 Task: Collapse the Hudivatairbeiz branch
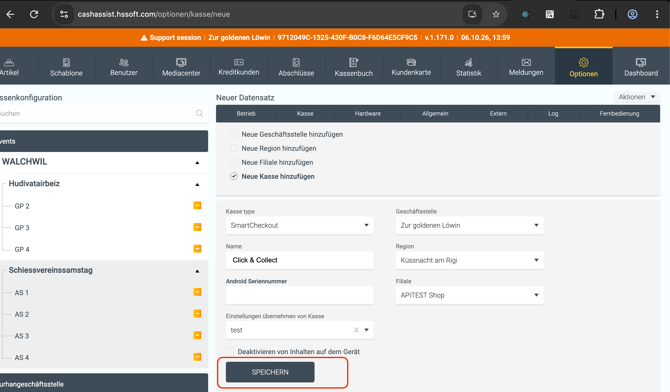[x=197, y=185]
